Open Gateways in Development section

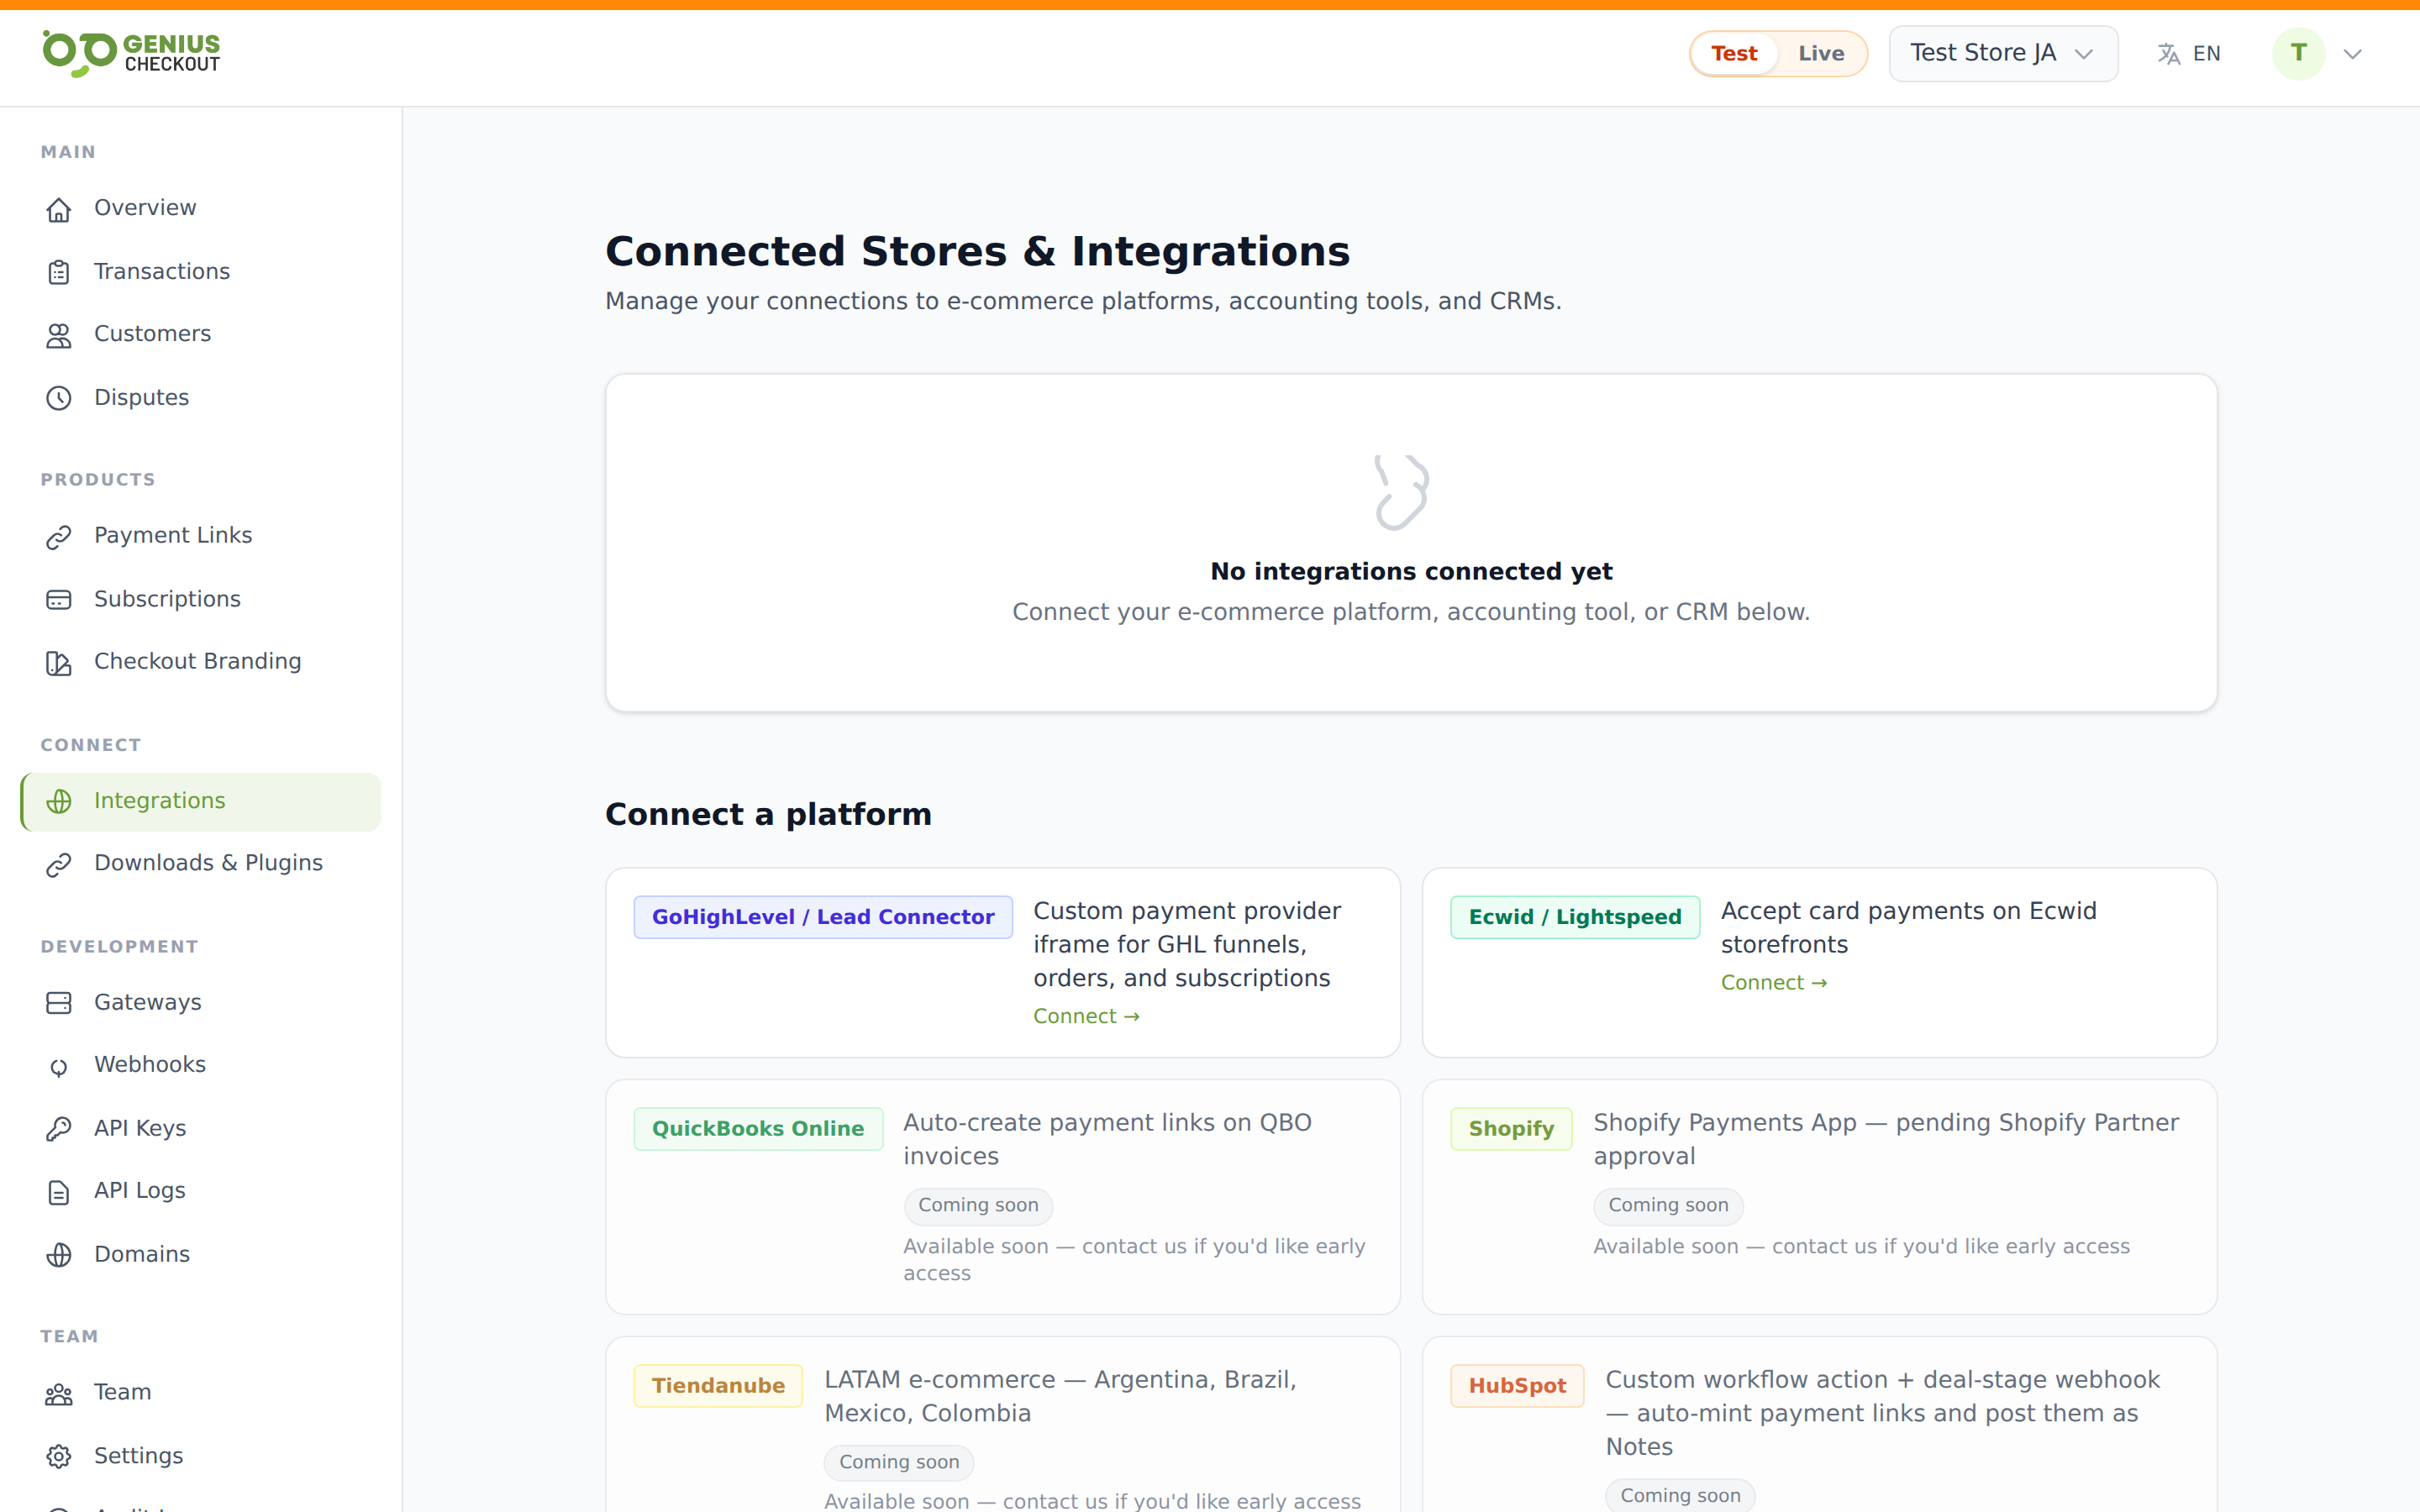point(200,1002)
